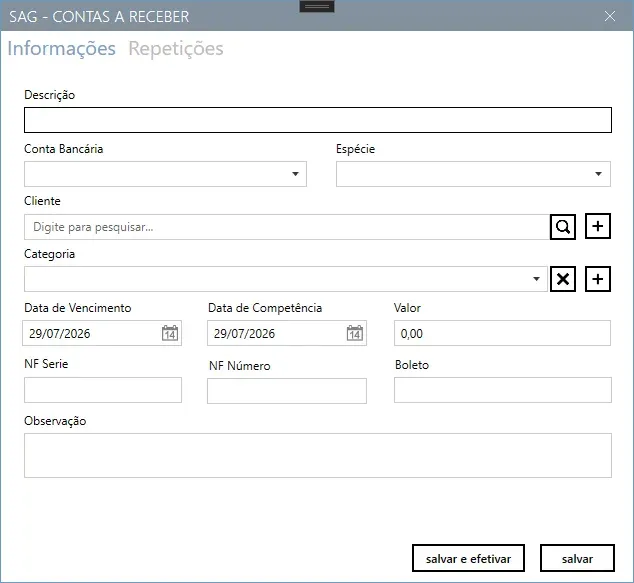Click the salvar e efetivar button
634x583 pixels.
pos(468,558)
